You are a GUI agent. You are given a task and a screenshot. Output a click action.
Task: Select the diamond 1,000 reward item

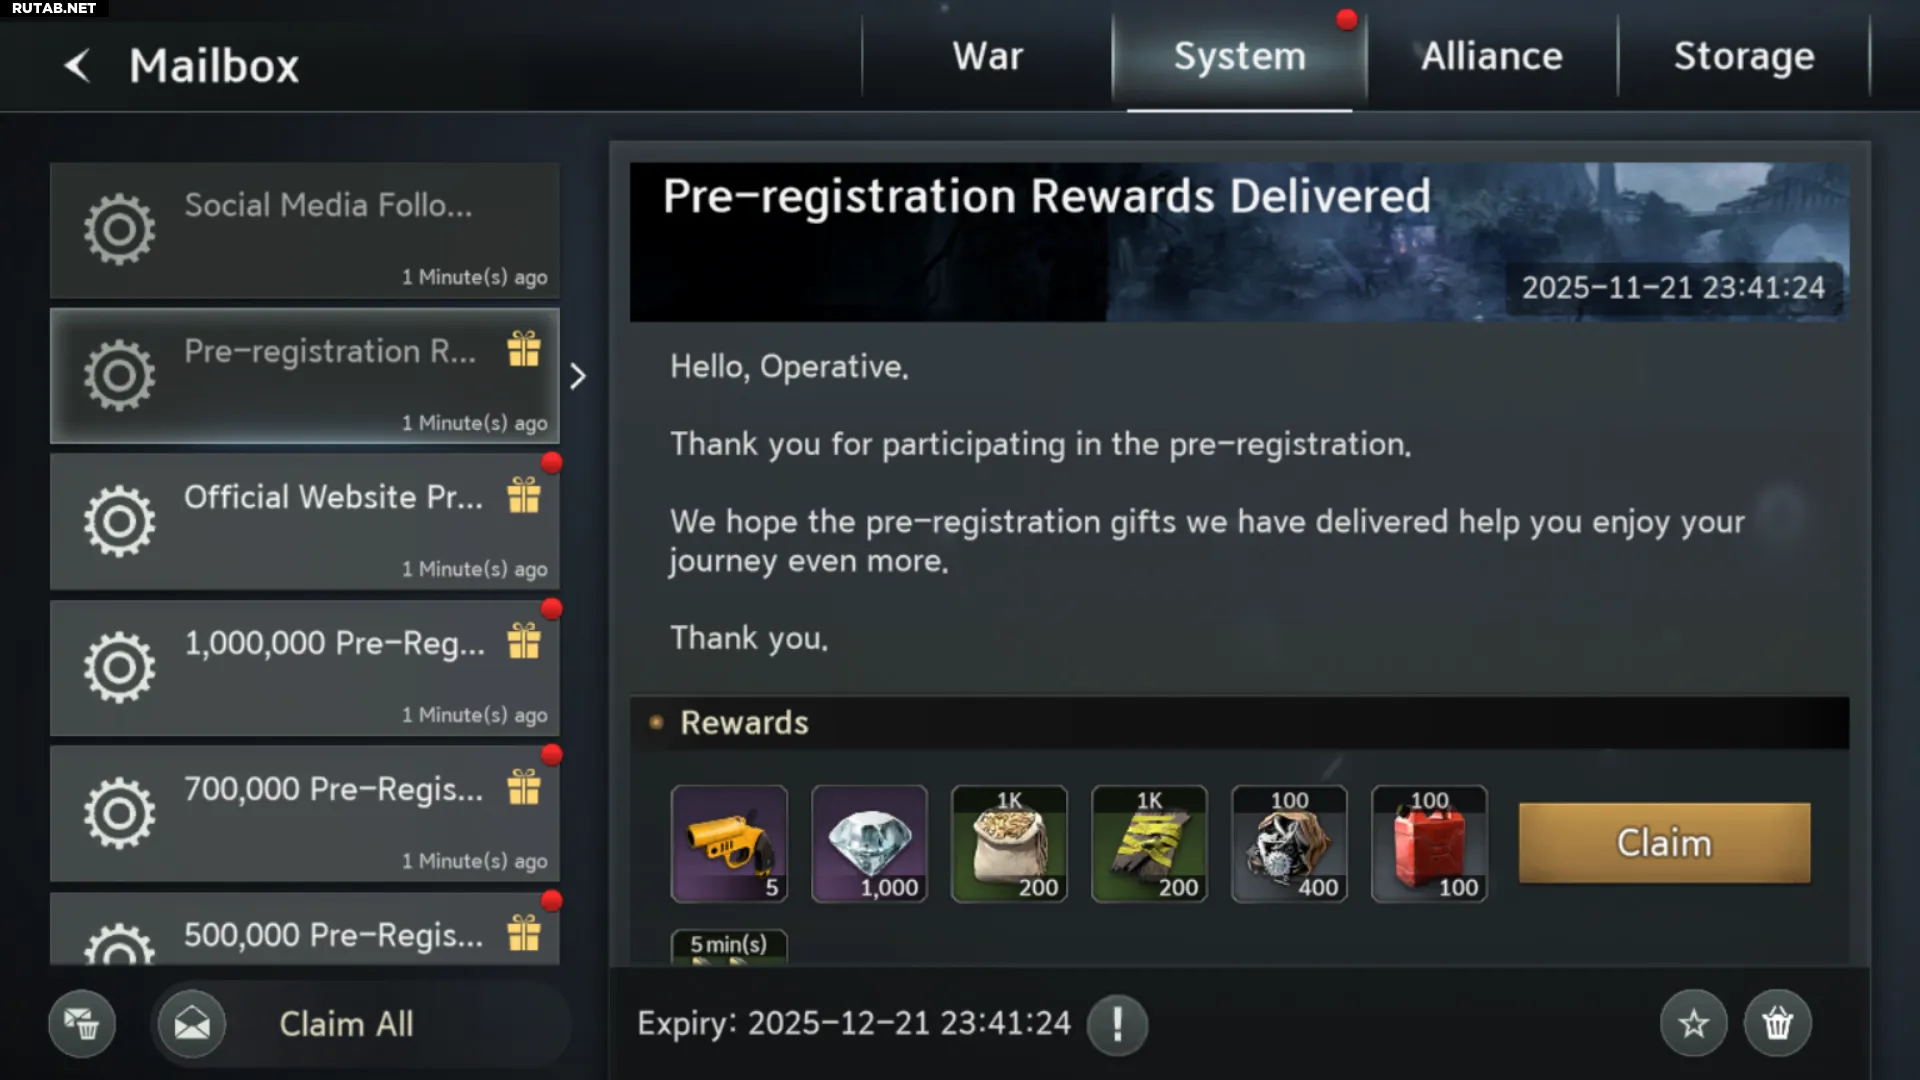[869, 844]
